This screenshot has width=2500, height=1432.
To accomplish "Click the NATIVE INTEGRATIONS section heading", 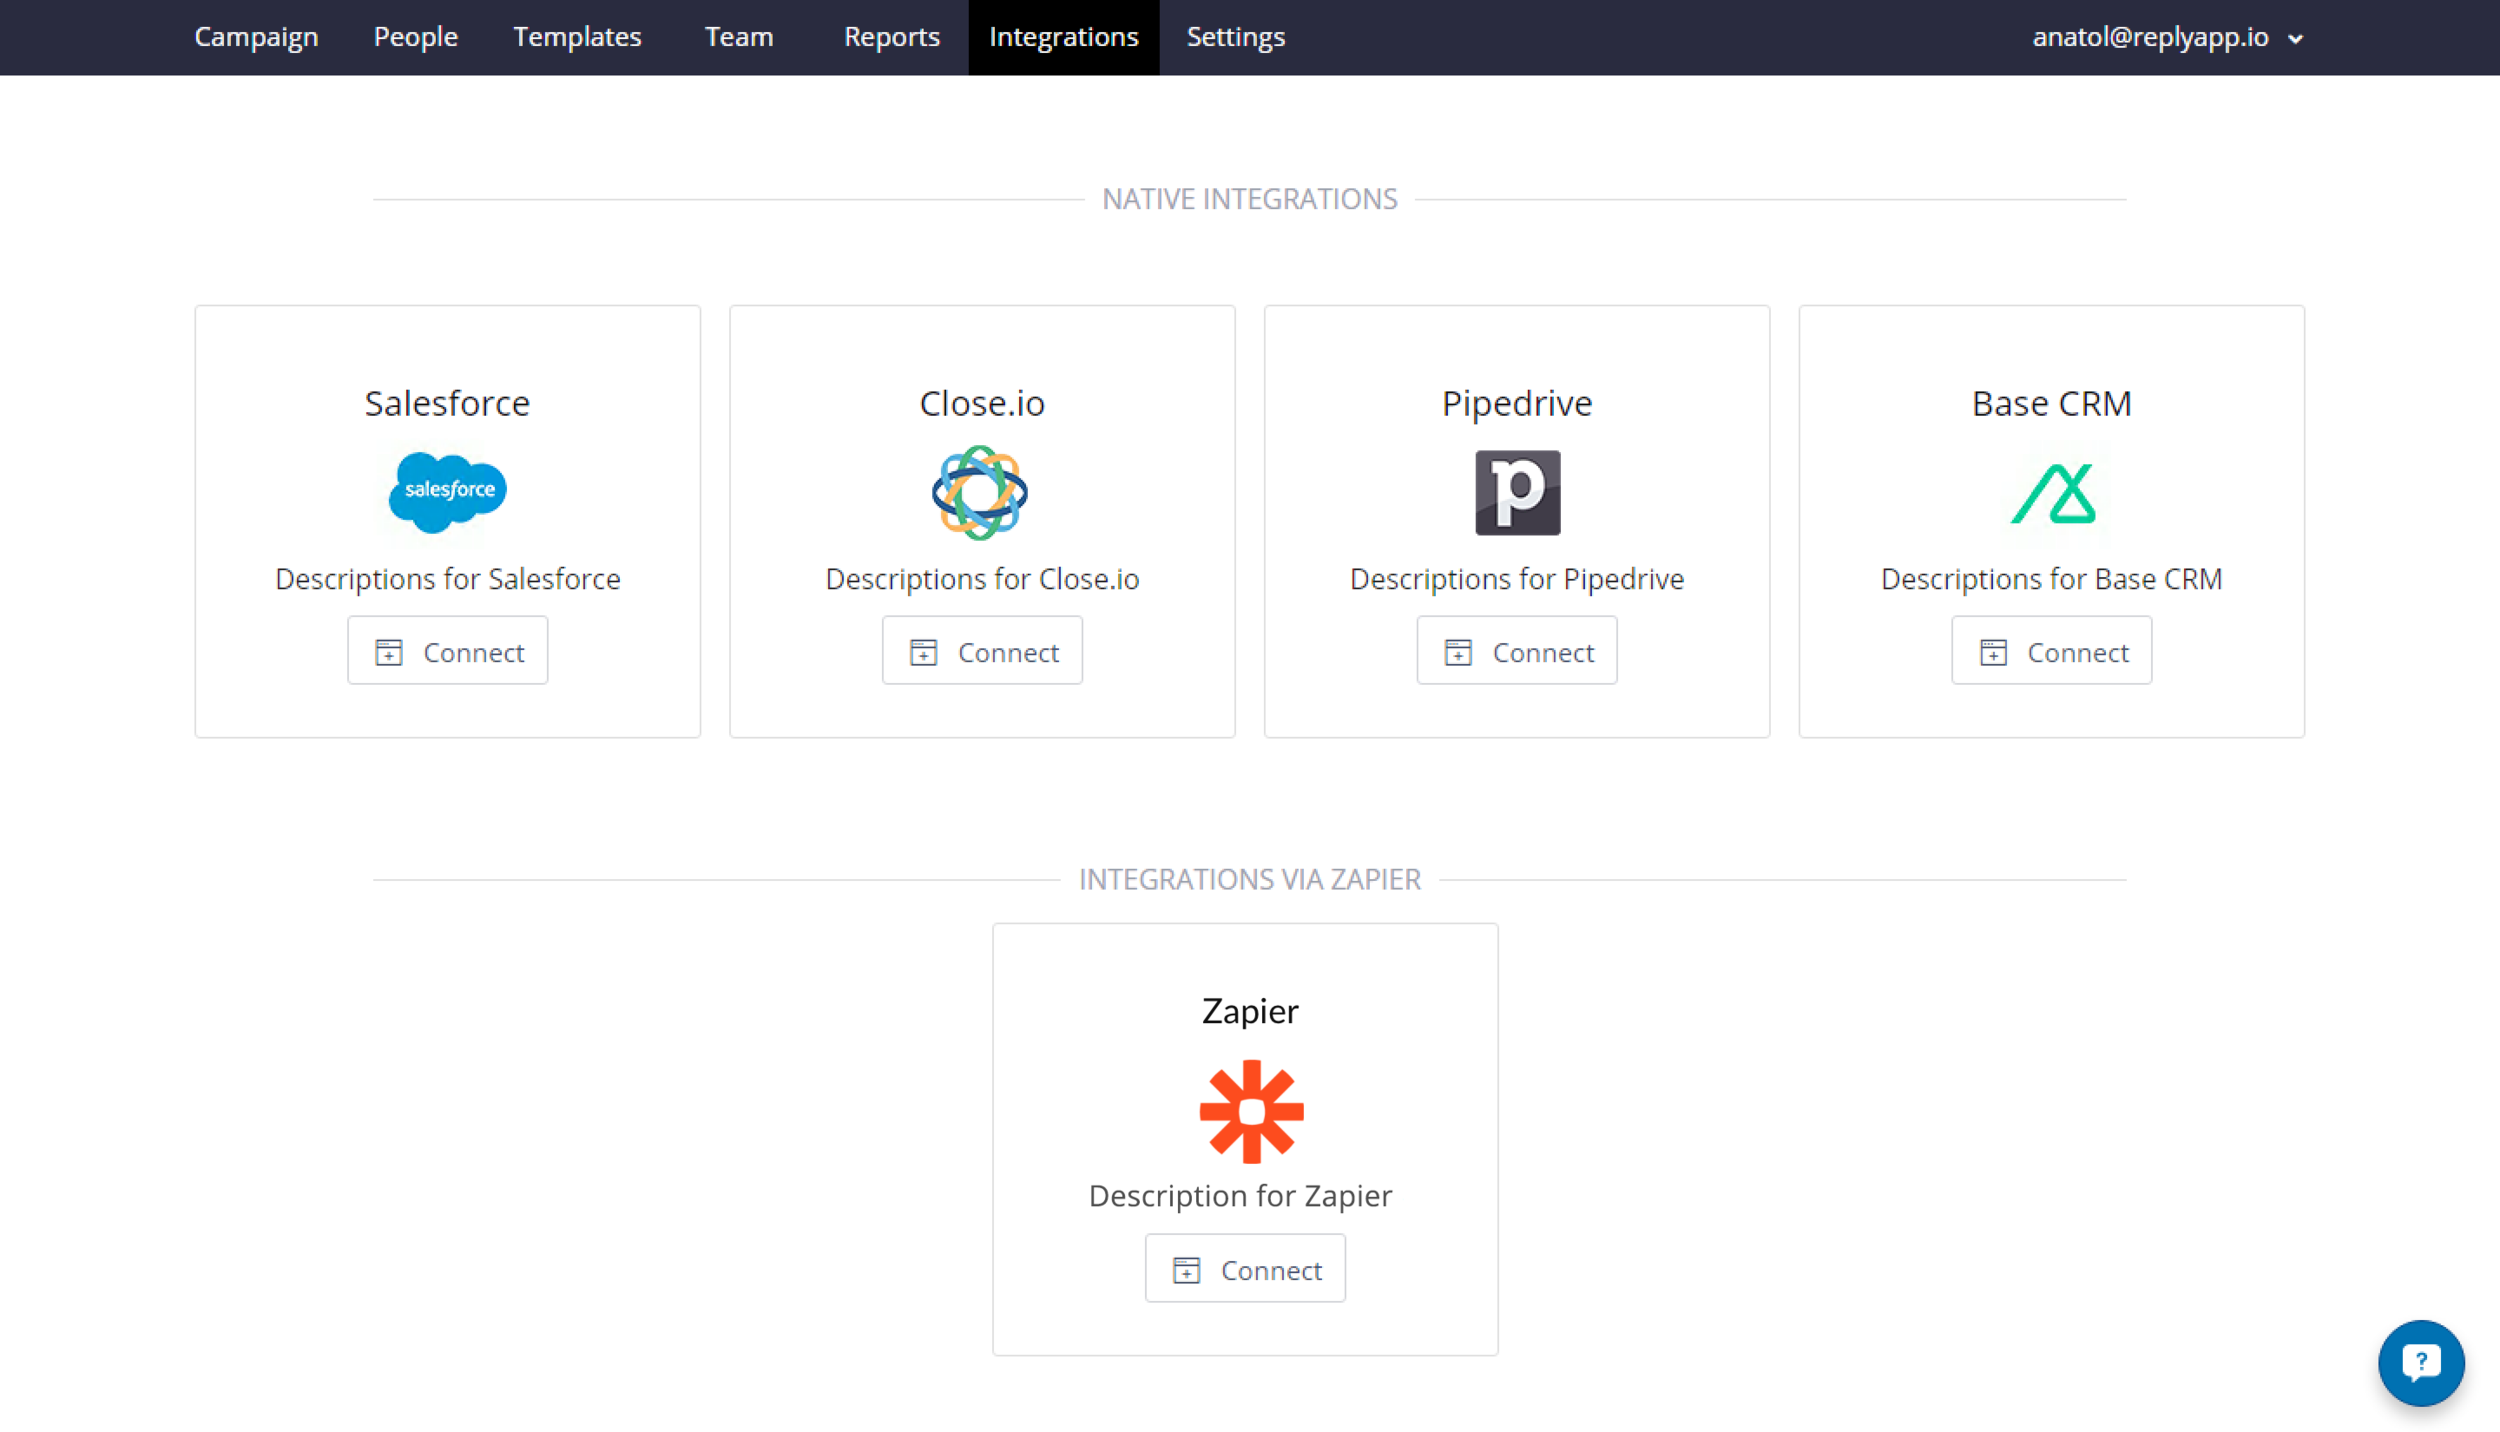I will coord(1250,199).
